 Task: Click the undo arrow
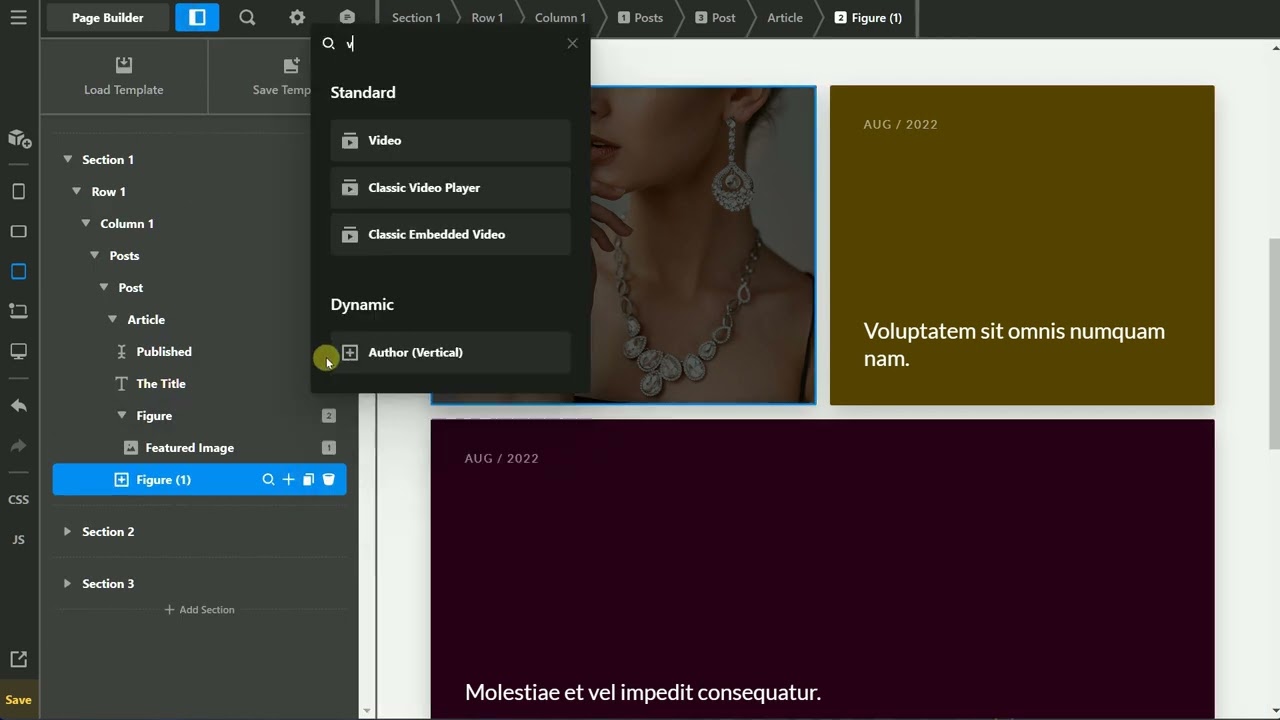pos(18,406)
